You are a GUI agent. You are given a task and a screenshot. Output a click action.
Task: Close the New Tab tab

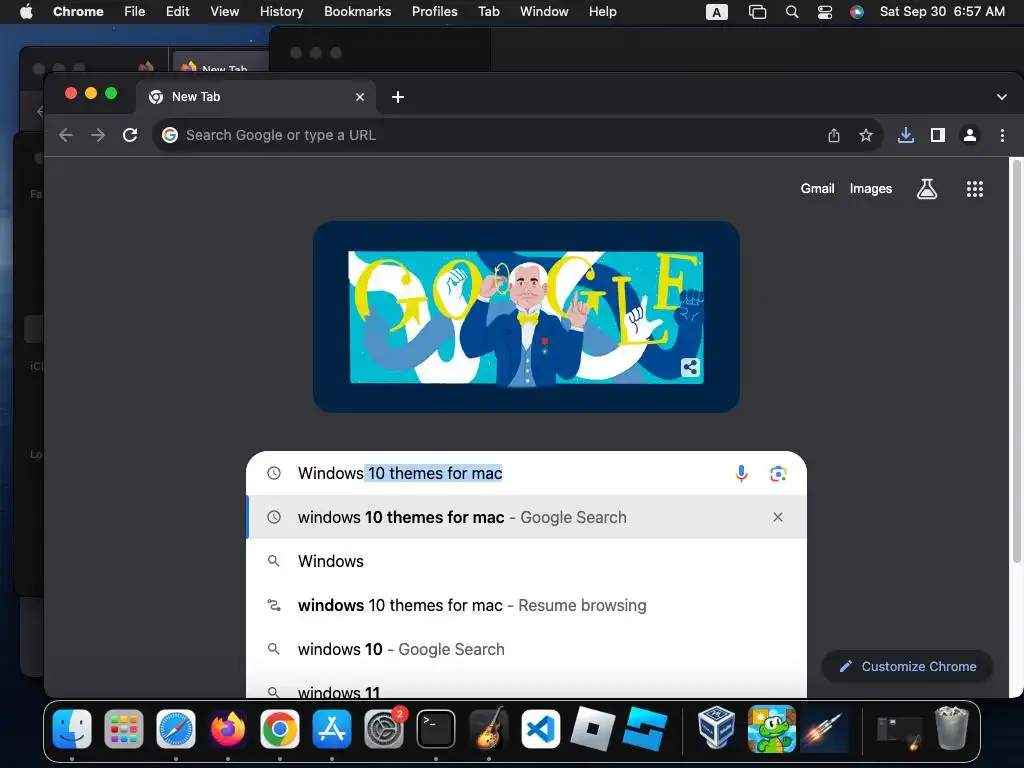pos(360,97)
